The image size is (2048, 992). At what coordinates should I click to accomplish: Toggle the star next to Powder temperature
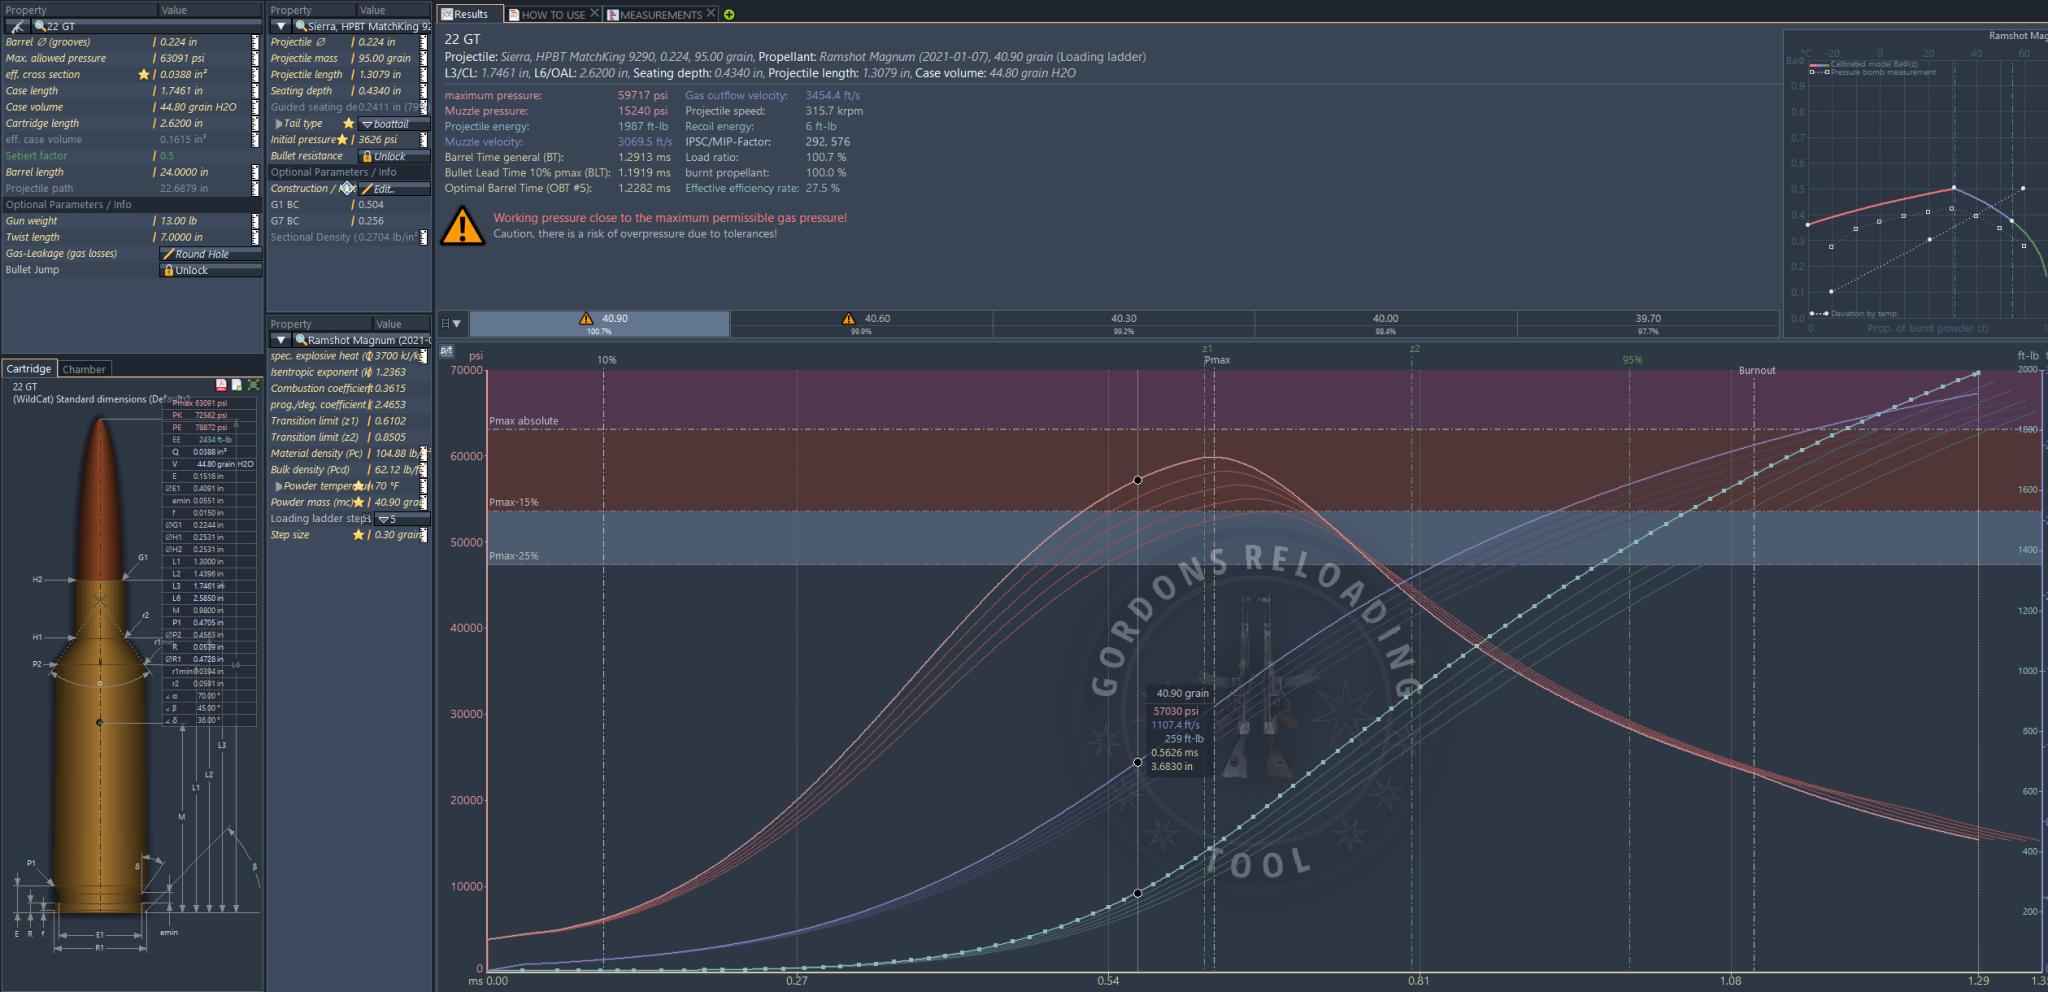358,486
